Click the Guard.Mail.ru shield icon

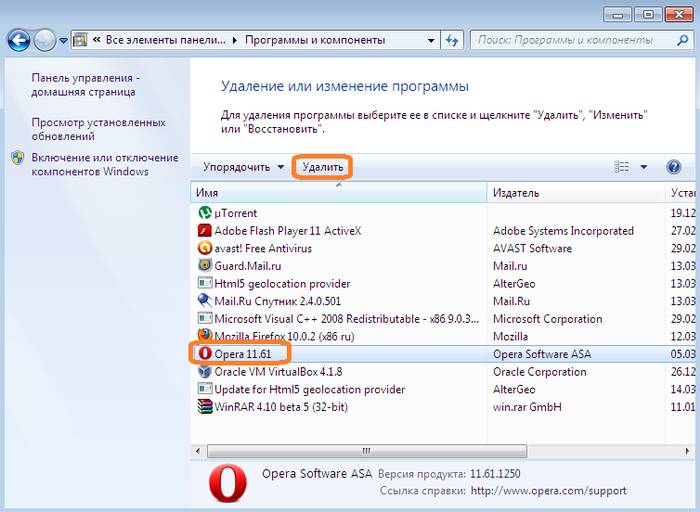(x=205, y=266)
